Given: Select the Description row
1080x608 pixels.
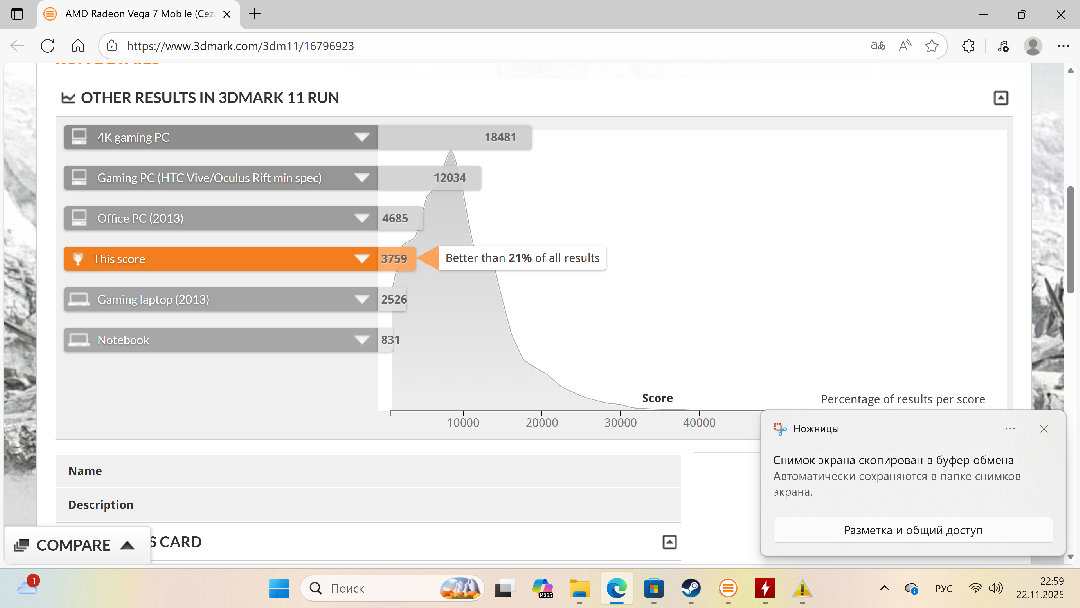Looking at the screenshot, I should (x=368, y=505).
